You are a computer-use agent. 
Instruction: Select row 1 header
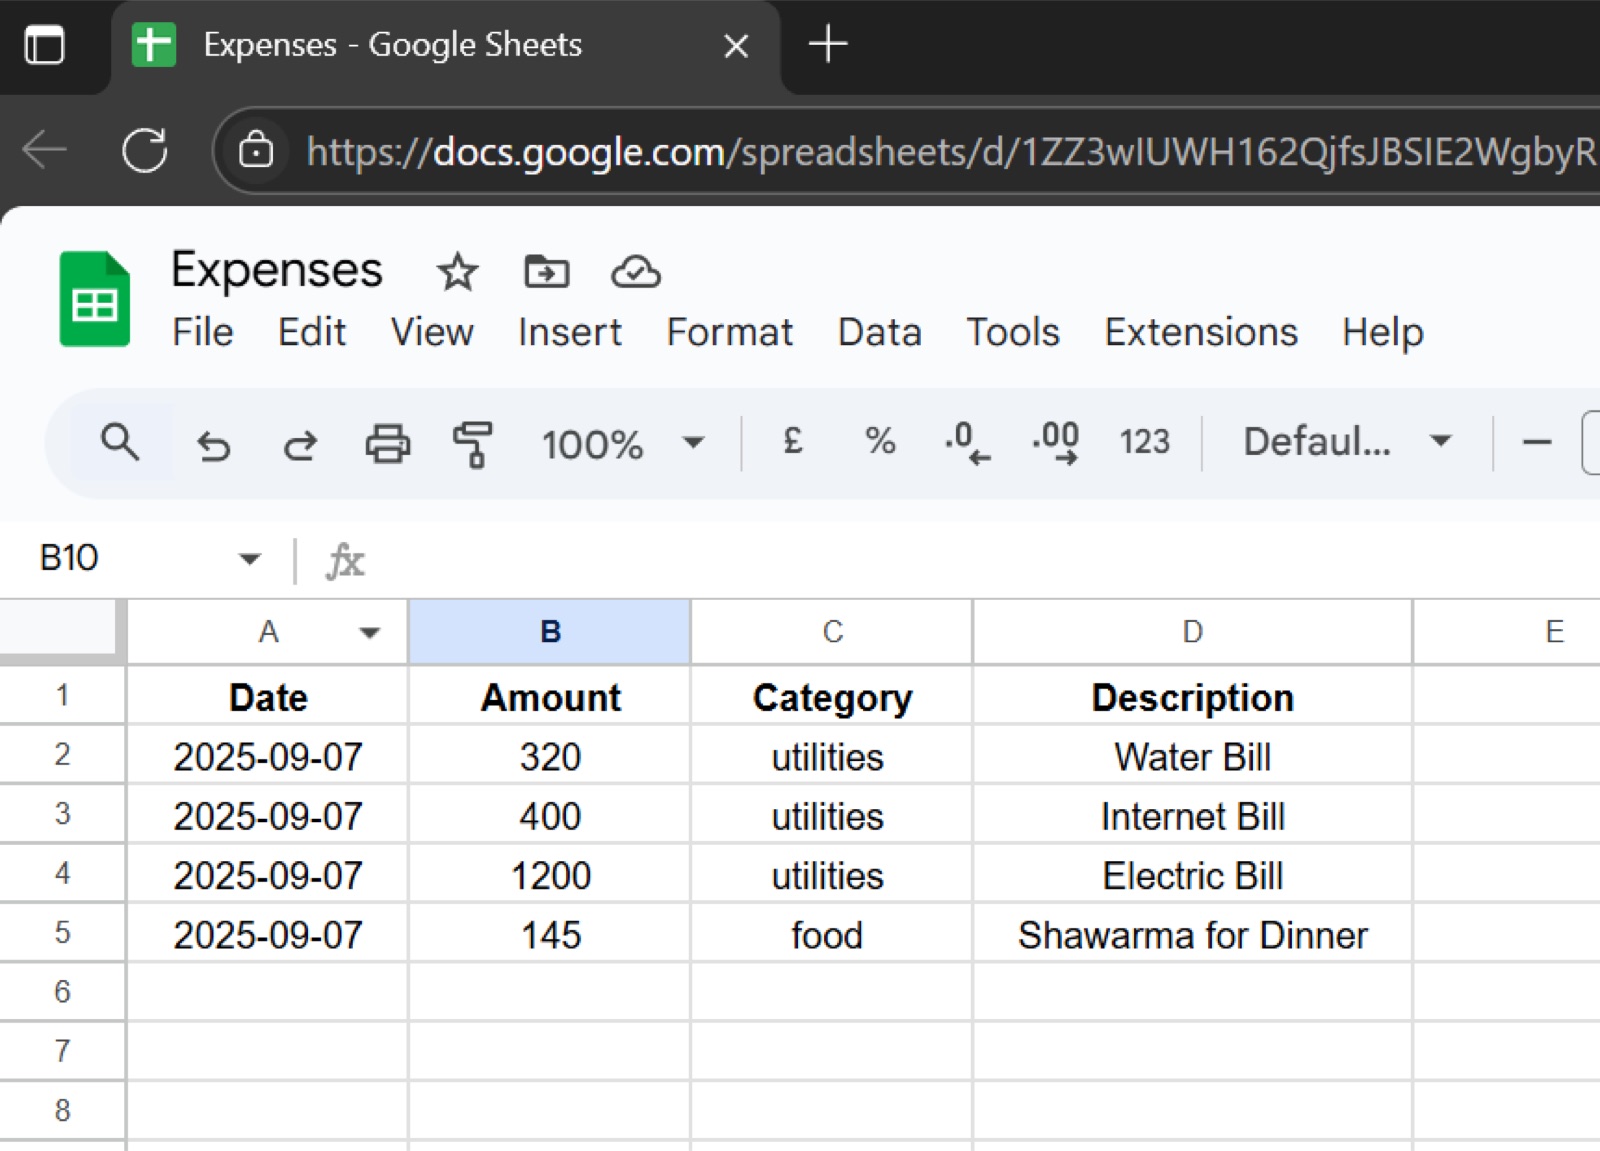click(x=62, y=695)
